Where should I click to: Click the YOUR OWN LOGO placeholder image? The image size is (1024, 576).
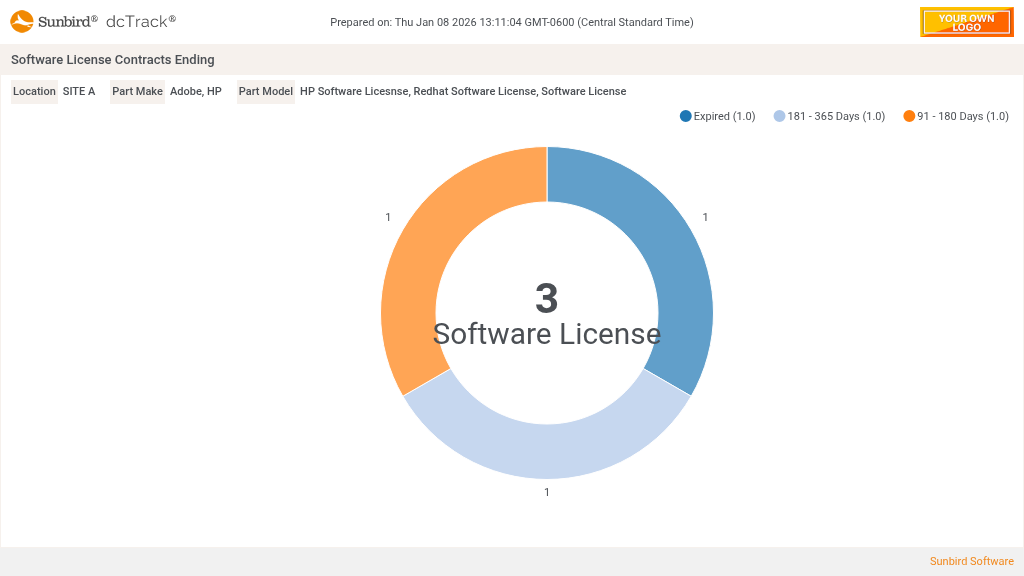point(966,22)
